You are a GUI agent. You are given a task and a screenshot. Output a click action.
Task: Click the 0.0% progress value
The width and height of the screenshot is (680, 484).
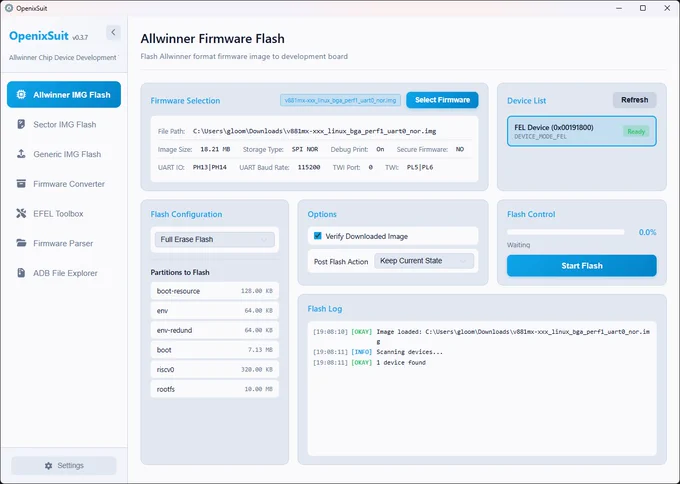[x=647, y=232]
